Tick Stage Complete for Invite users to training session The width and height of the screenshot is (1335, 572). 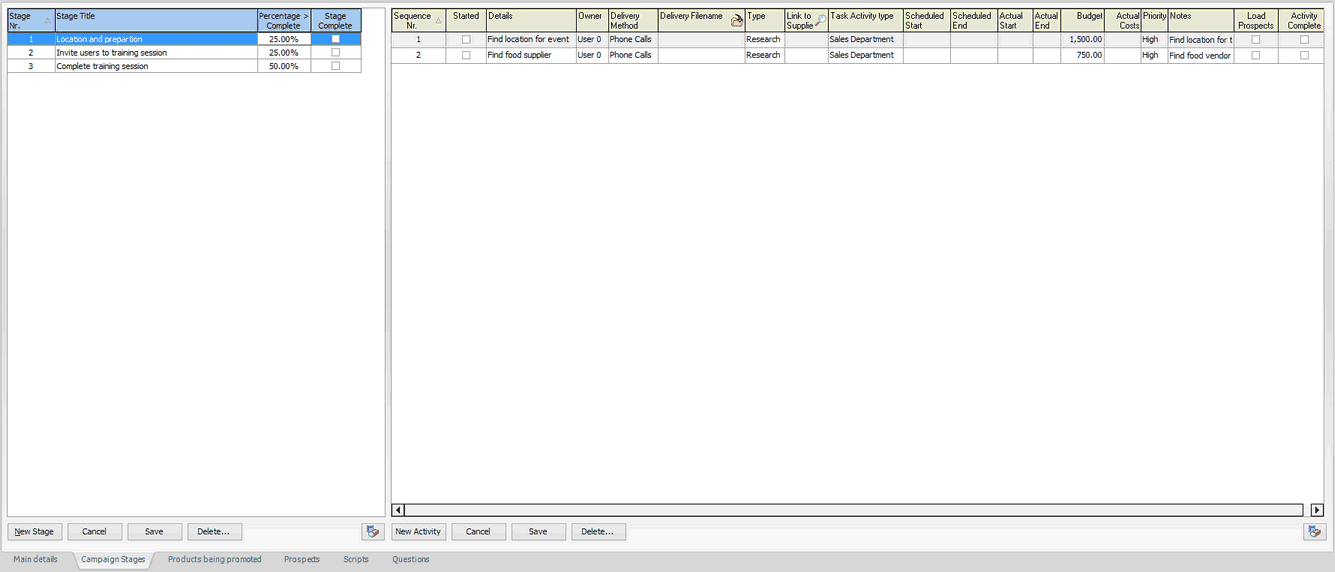tap(335, 52)
